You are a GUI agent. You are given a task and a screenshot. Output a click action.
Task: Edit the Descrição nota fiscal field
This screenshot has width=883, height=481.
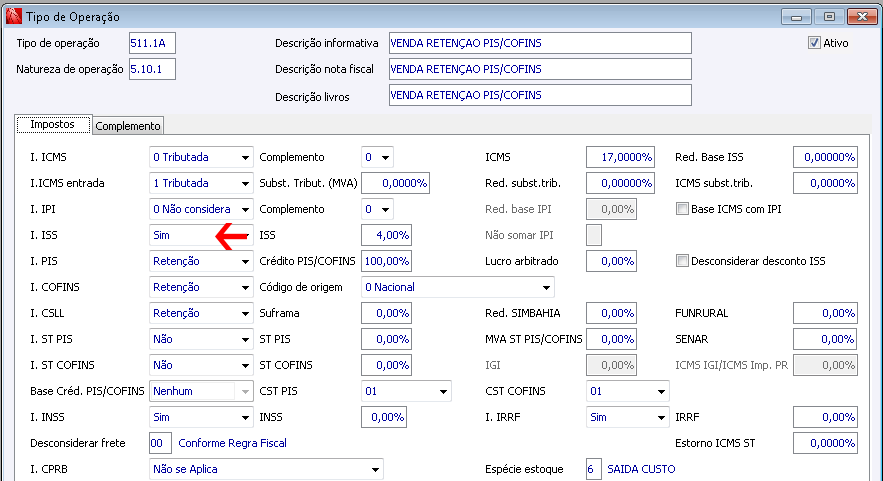pyautogui.click(x=540, y=69)
